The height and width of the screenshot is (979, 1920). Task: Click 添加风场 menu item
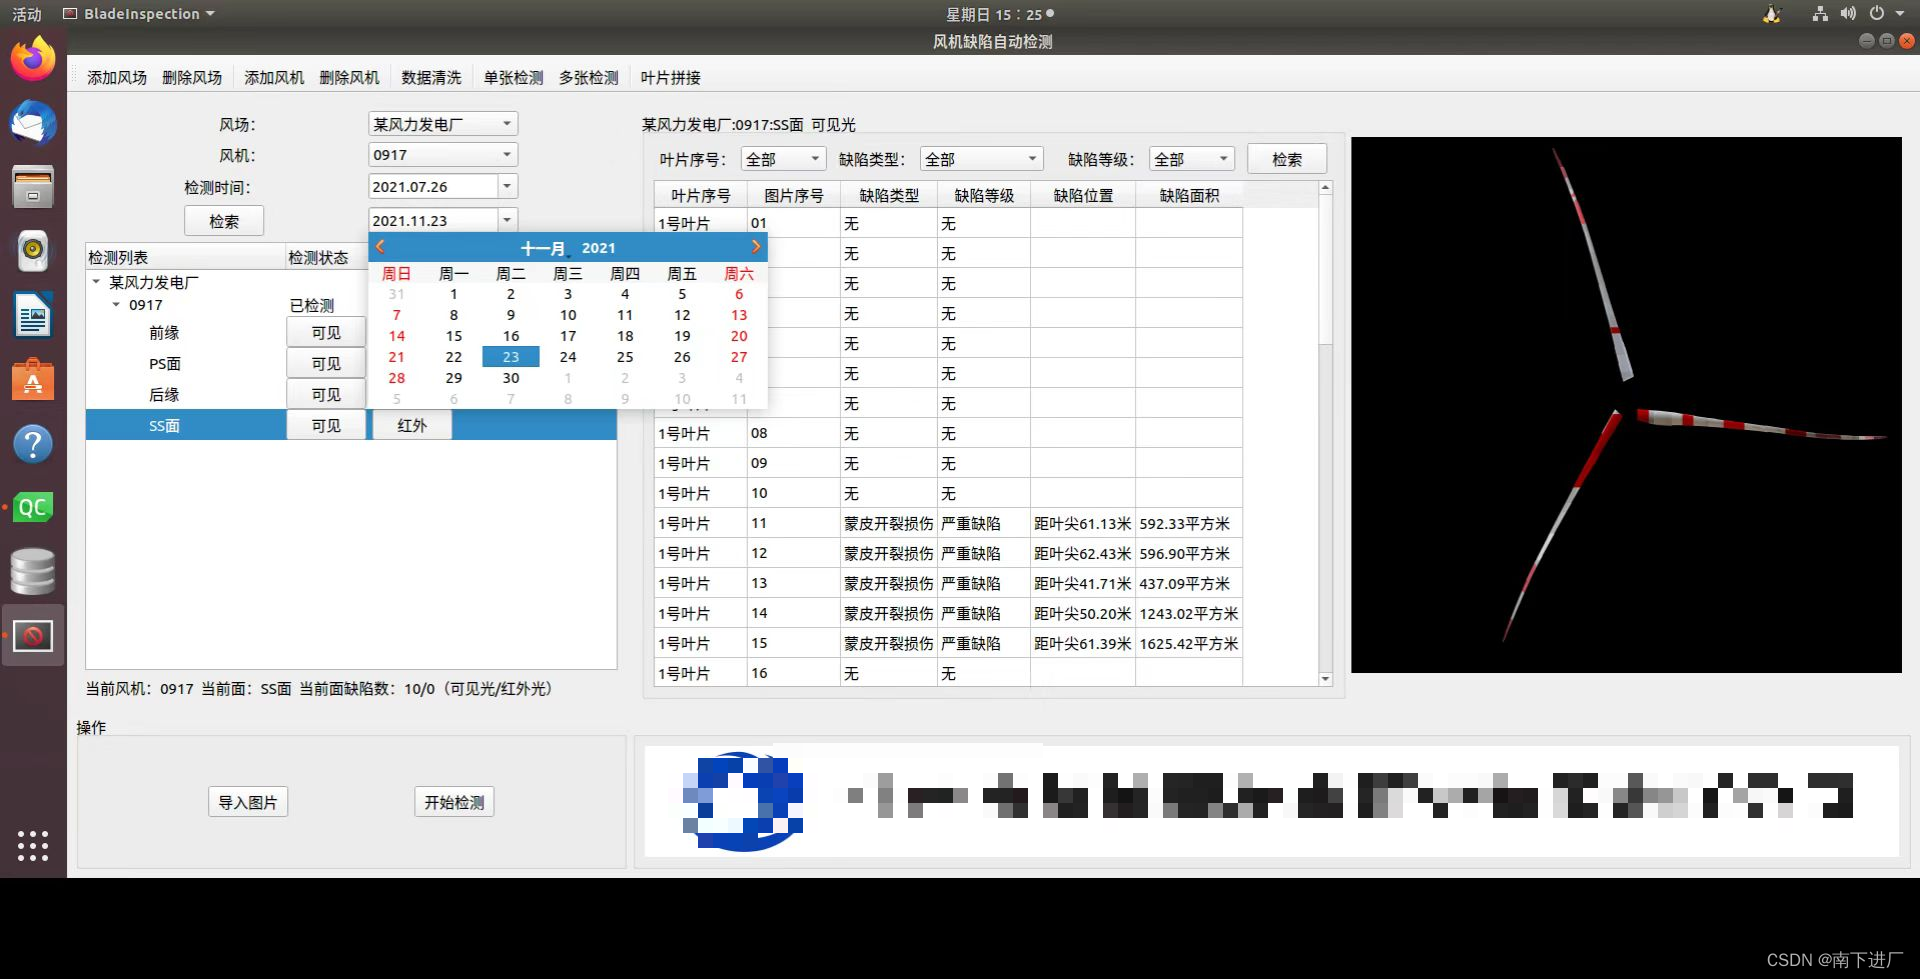pyautogui.click(x=117, y=78)
